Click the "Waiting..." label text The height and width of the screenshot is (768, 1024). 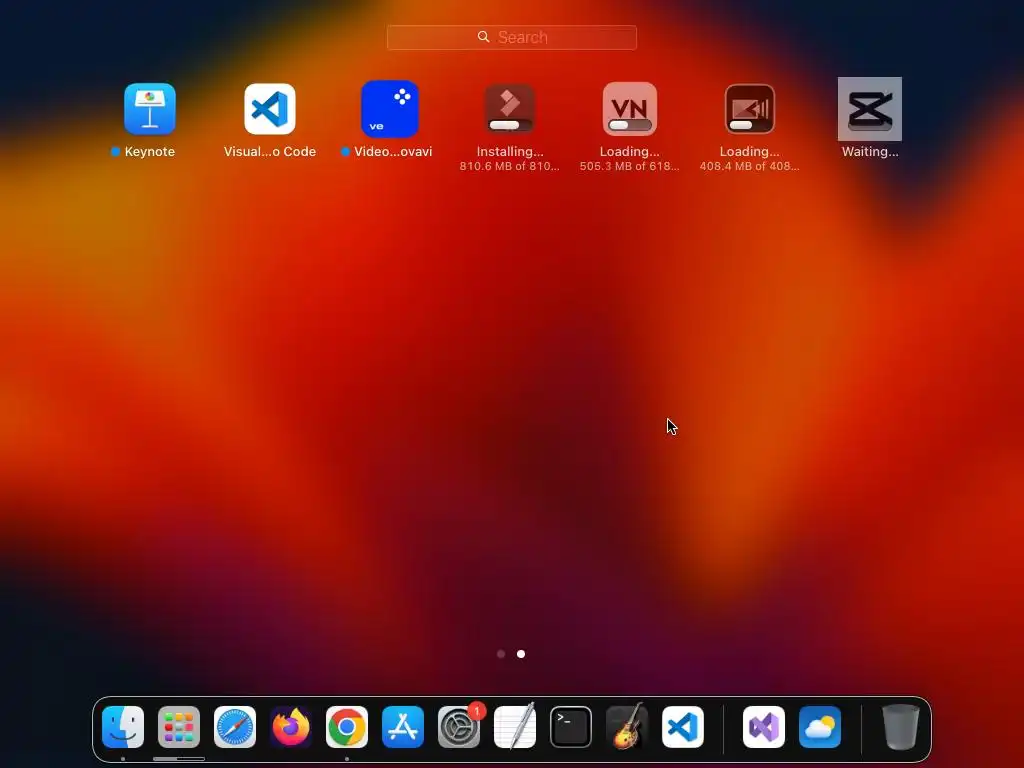pyautogui.click(x=870, y=152)
